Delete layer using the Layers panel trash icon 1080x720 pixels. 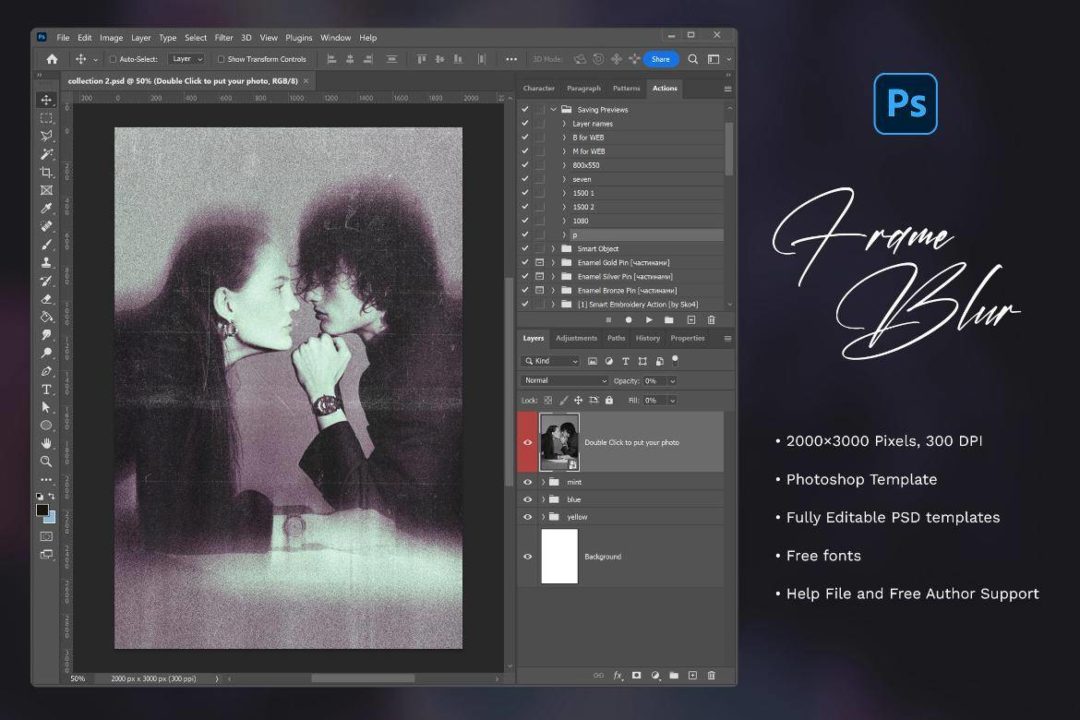711,676
